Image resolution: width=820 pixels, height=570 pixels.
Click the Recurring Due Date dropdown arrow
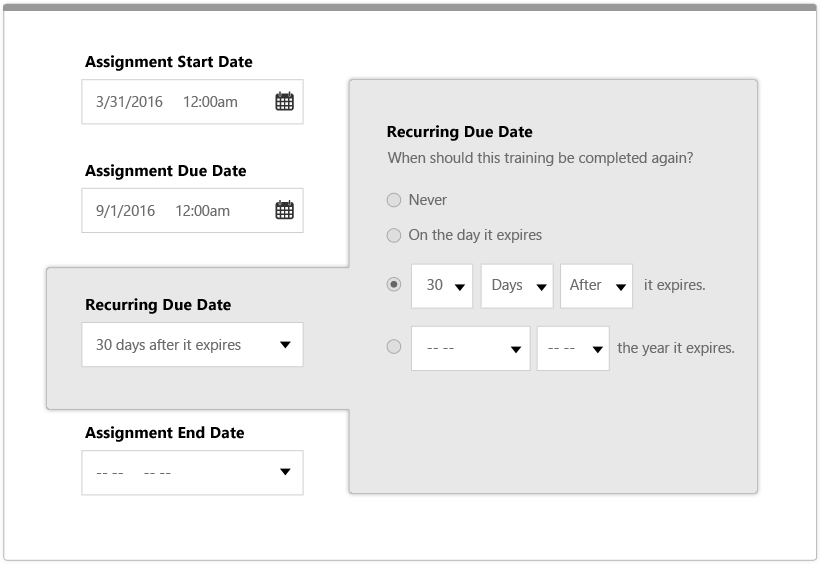pos(285,345)
